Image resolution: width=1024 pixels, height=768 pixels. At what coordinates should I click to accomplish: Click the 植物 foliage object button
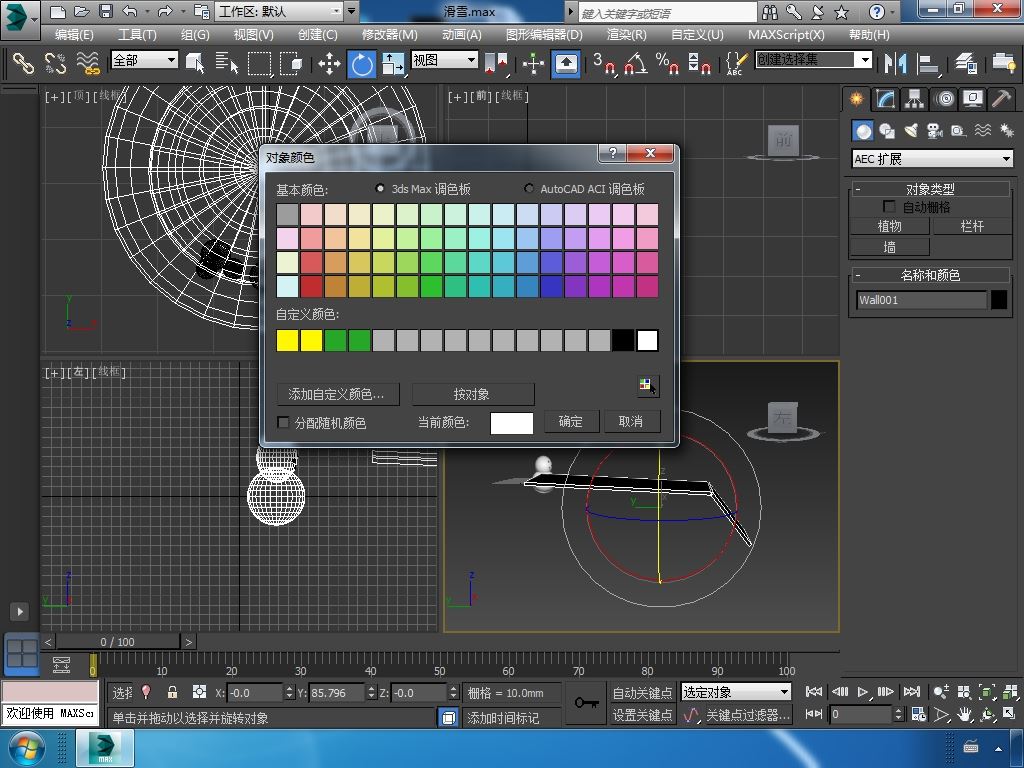[x=889, y=226]
